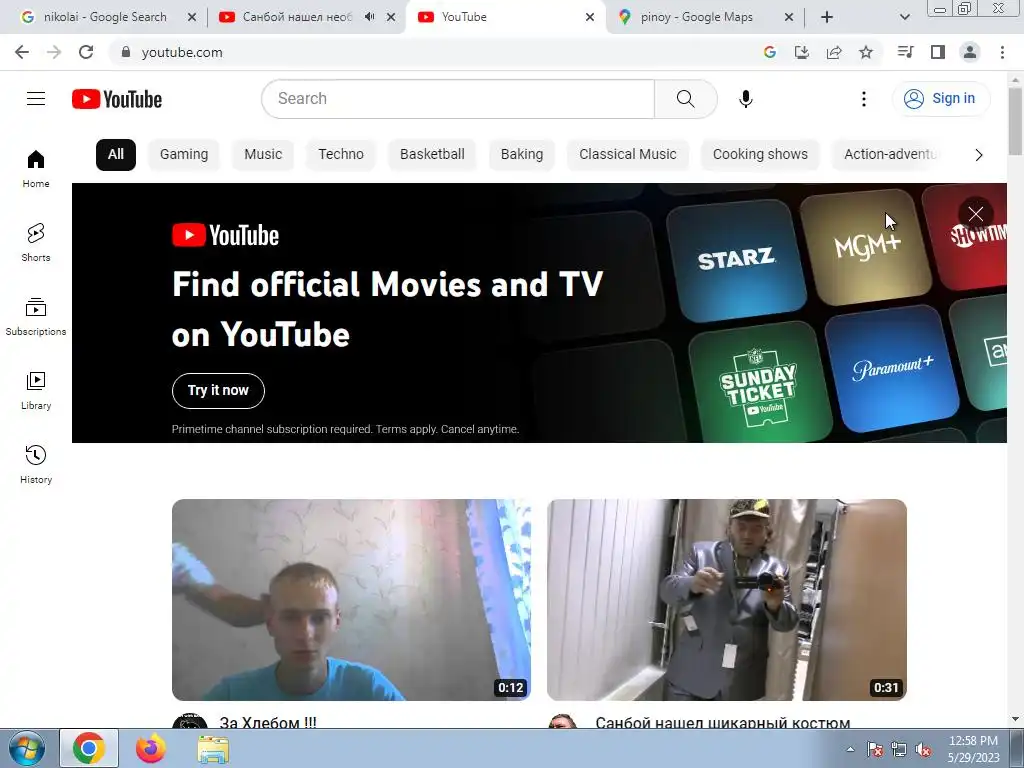Open History in the sidebar

pos(36,464)
